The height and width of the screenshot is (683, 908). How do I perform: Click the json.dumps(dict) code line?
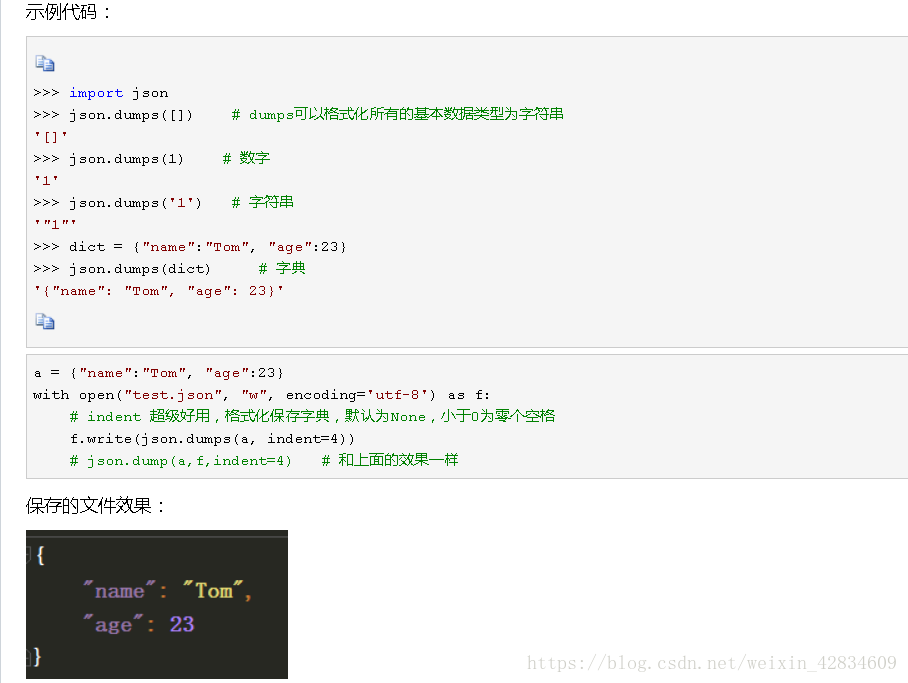pos(169,268)
